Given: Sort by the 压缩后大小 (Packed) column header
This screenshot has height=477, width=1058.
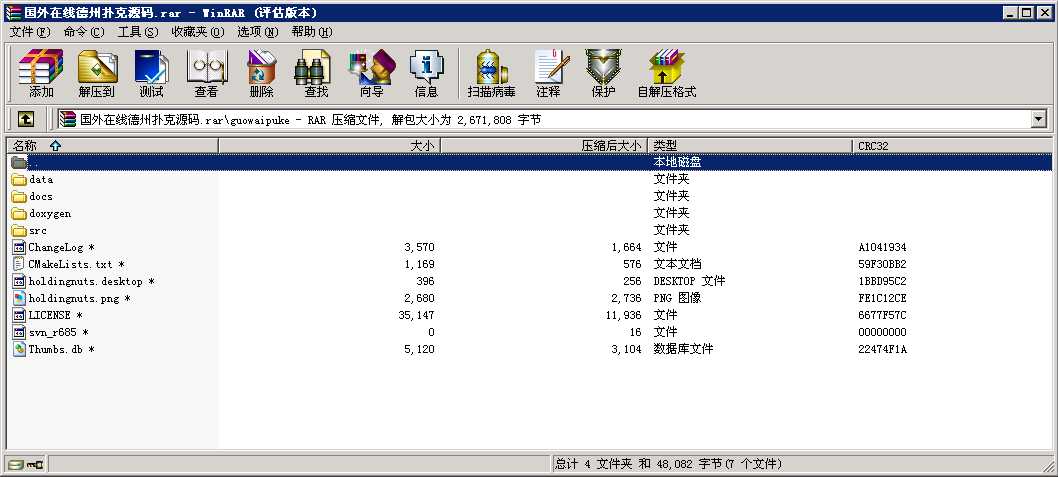Looking at the screenshot, I should 544,146.
